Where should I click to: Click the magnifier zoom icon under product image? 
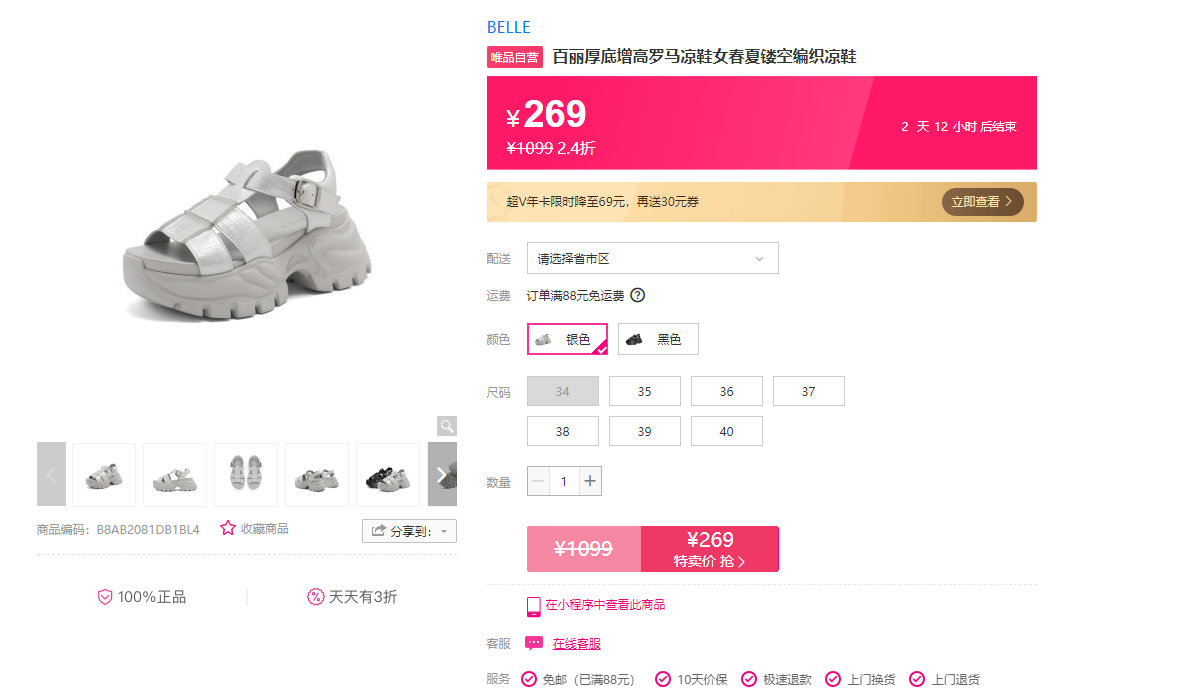447,426
